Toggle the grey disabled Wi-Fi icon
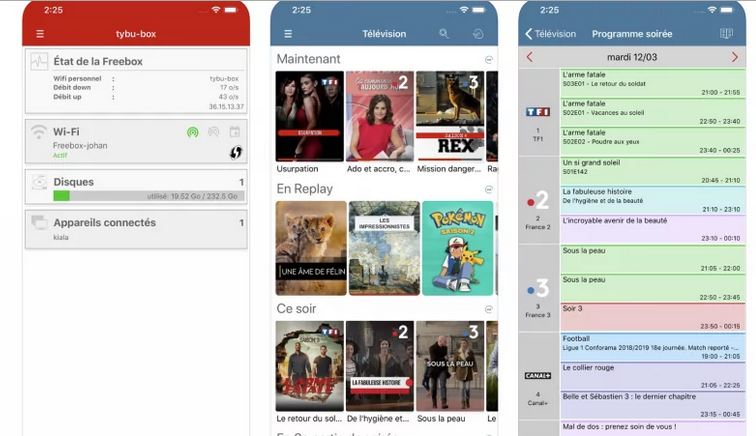 tap(213, 132)
